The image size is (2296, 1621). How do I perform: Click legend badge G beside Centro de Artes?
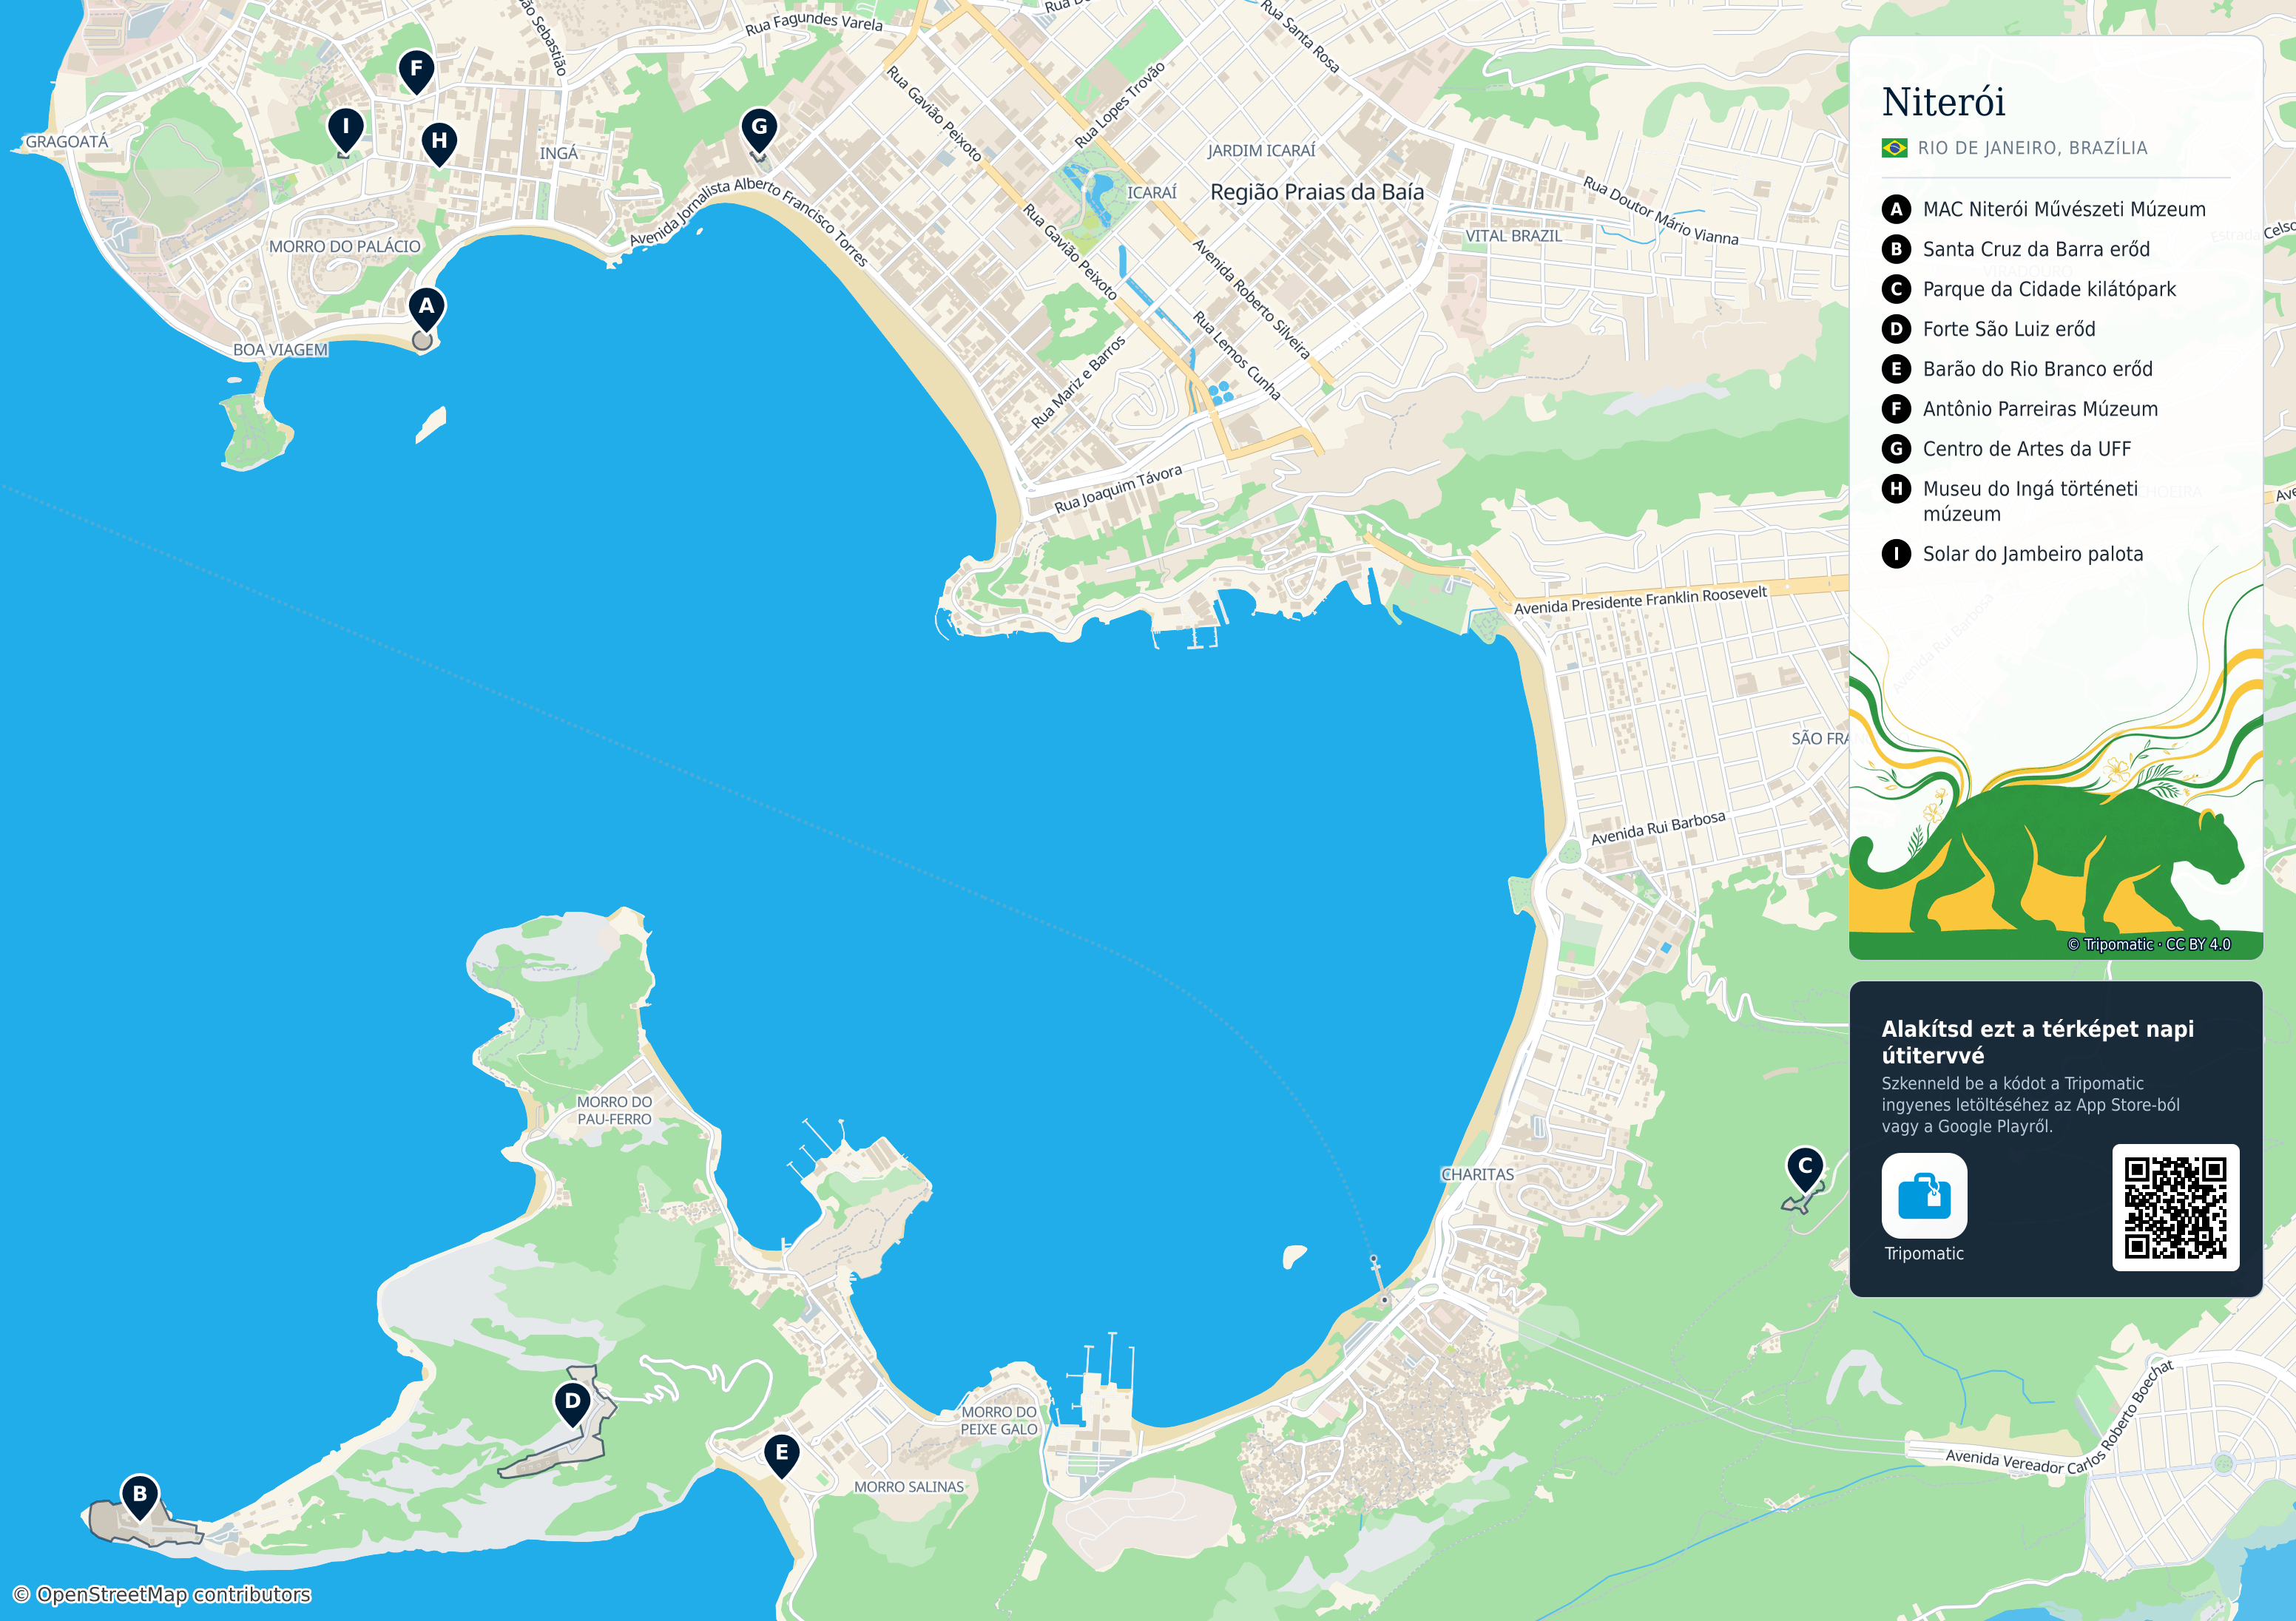(1896, 449)
